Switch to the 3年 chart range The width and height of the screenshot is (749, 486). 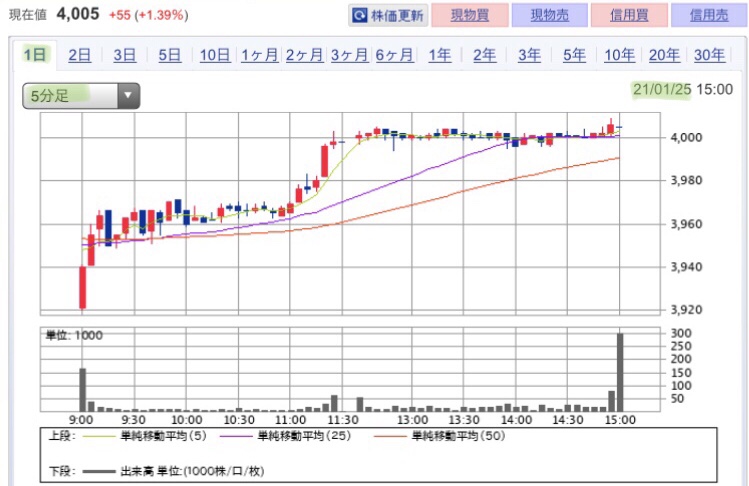click(529, 55)
